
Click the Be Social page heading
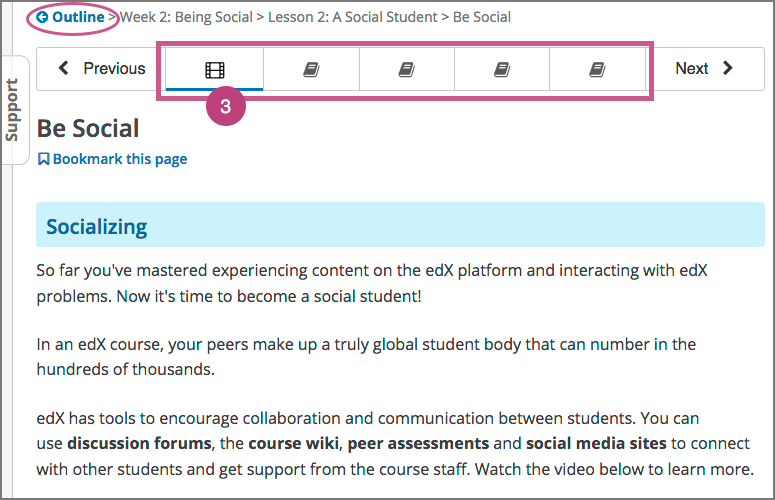pos(88,128)
